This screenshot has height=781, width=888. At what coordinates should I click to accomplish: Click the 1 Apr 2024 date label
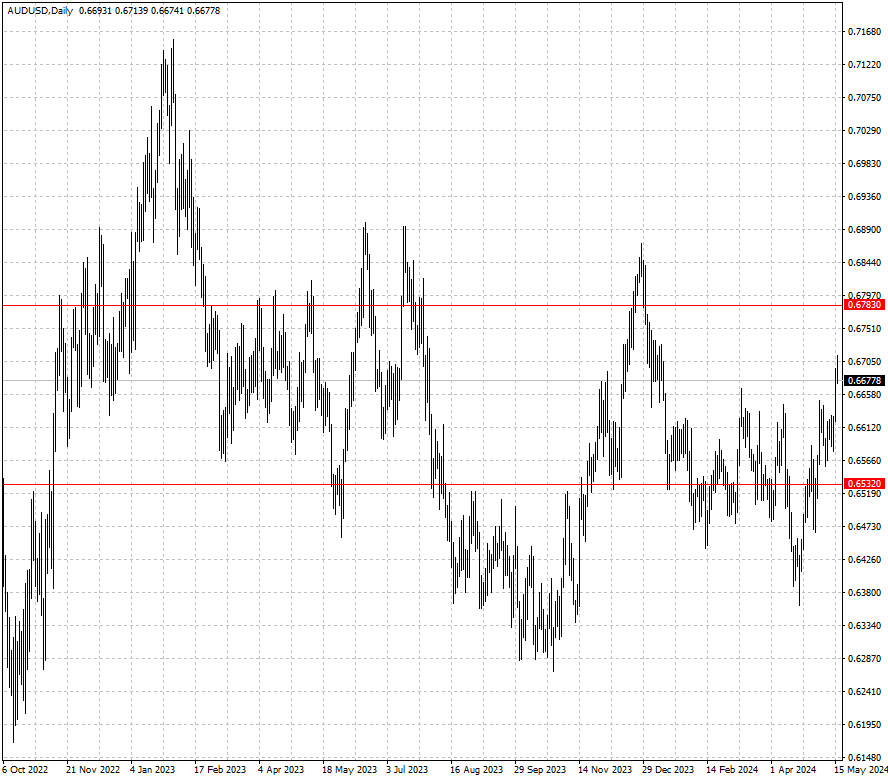click(x=793, y=770)
